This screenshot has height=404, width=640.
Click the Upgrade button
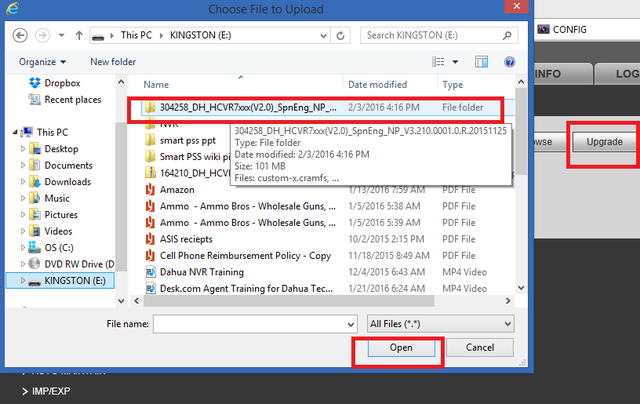[604, 142]
